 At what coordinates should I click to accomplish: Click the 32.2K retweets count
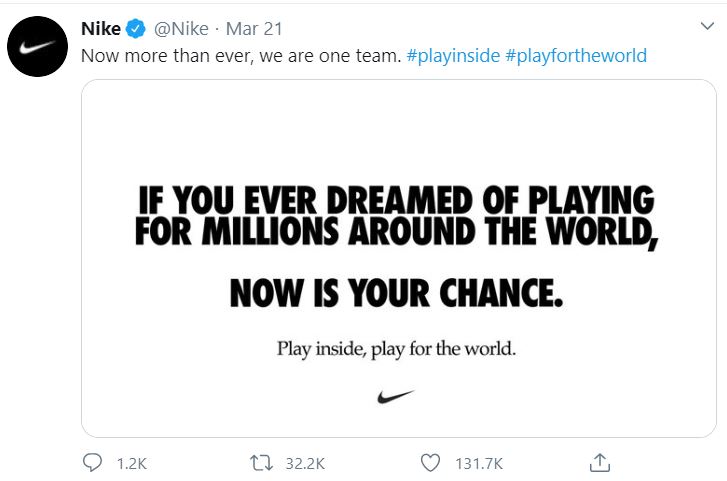click(x=305, y=463)
